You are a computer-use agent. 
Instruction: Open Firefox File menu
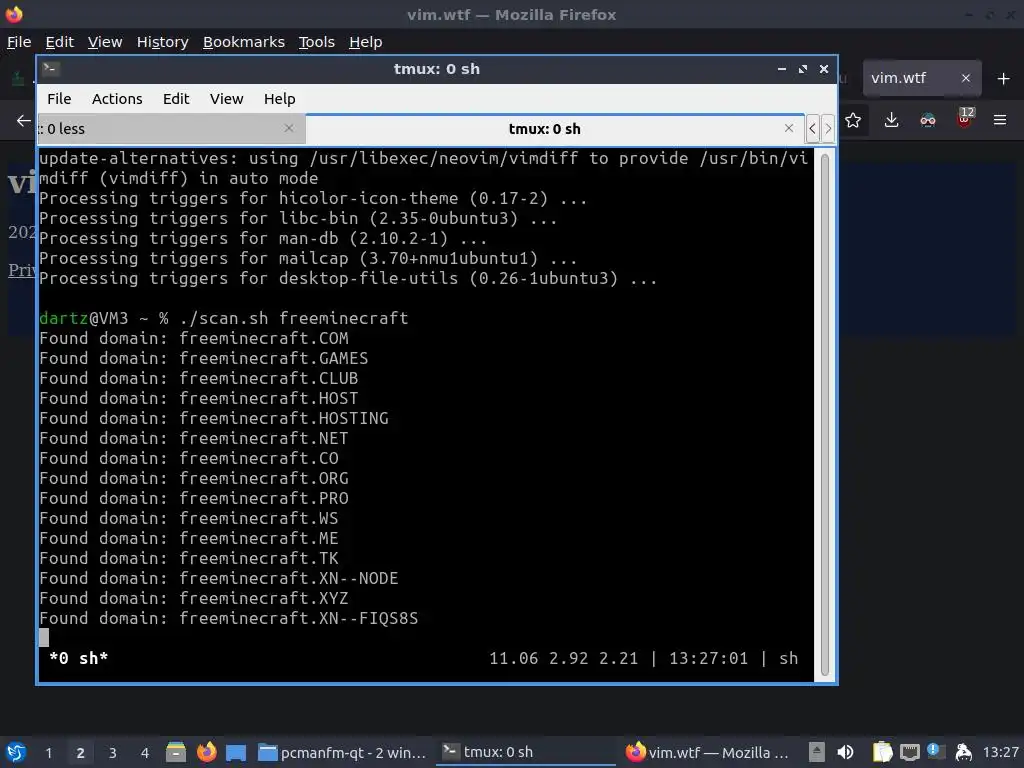19,42
